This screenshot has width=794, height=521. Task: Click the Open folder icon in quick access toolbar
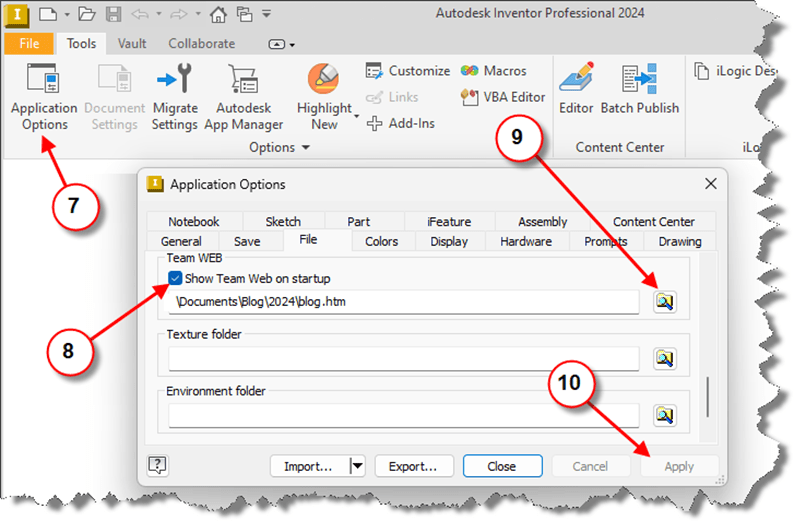click(x=87, y=14)
